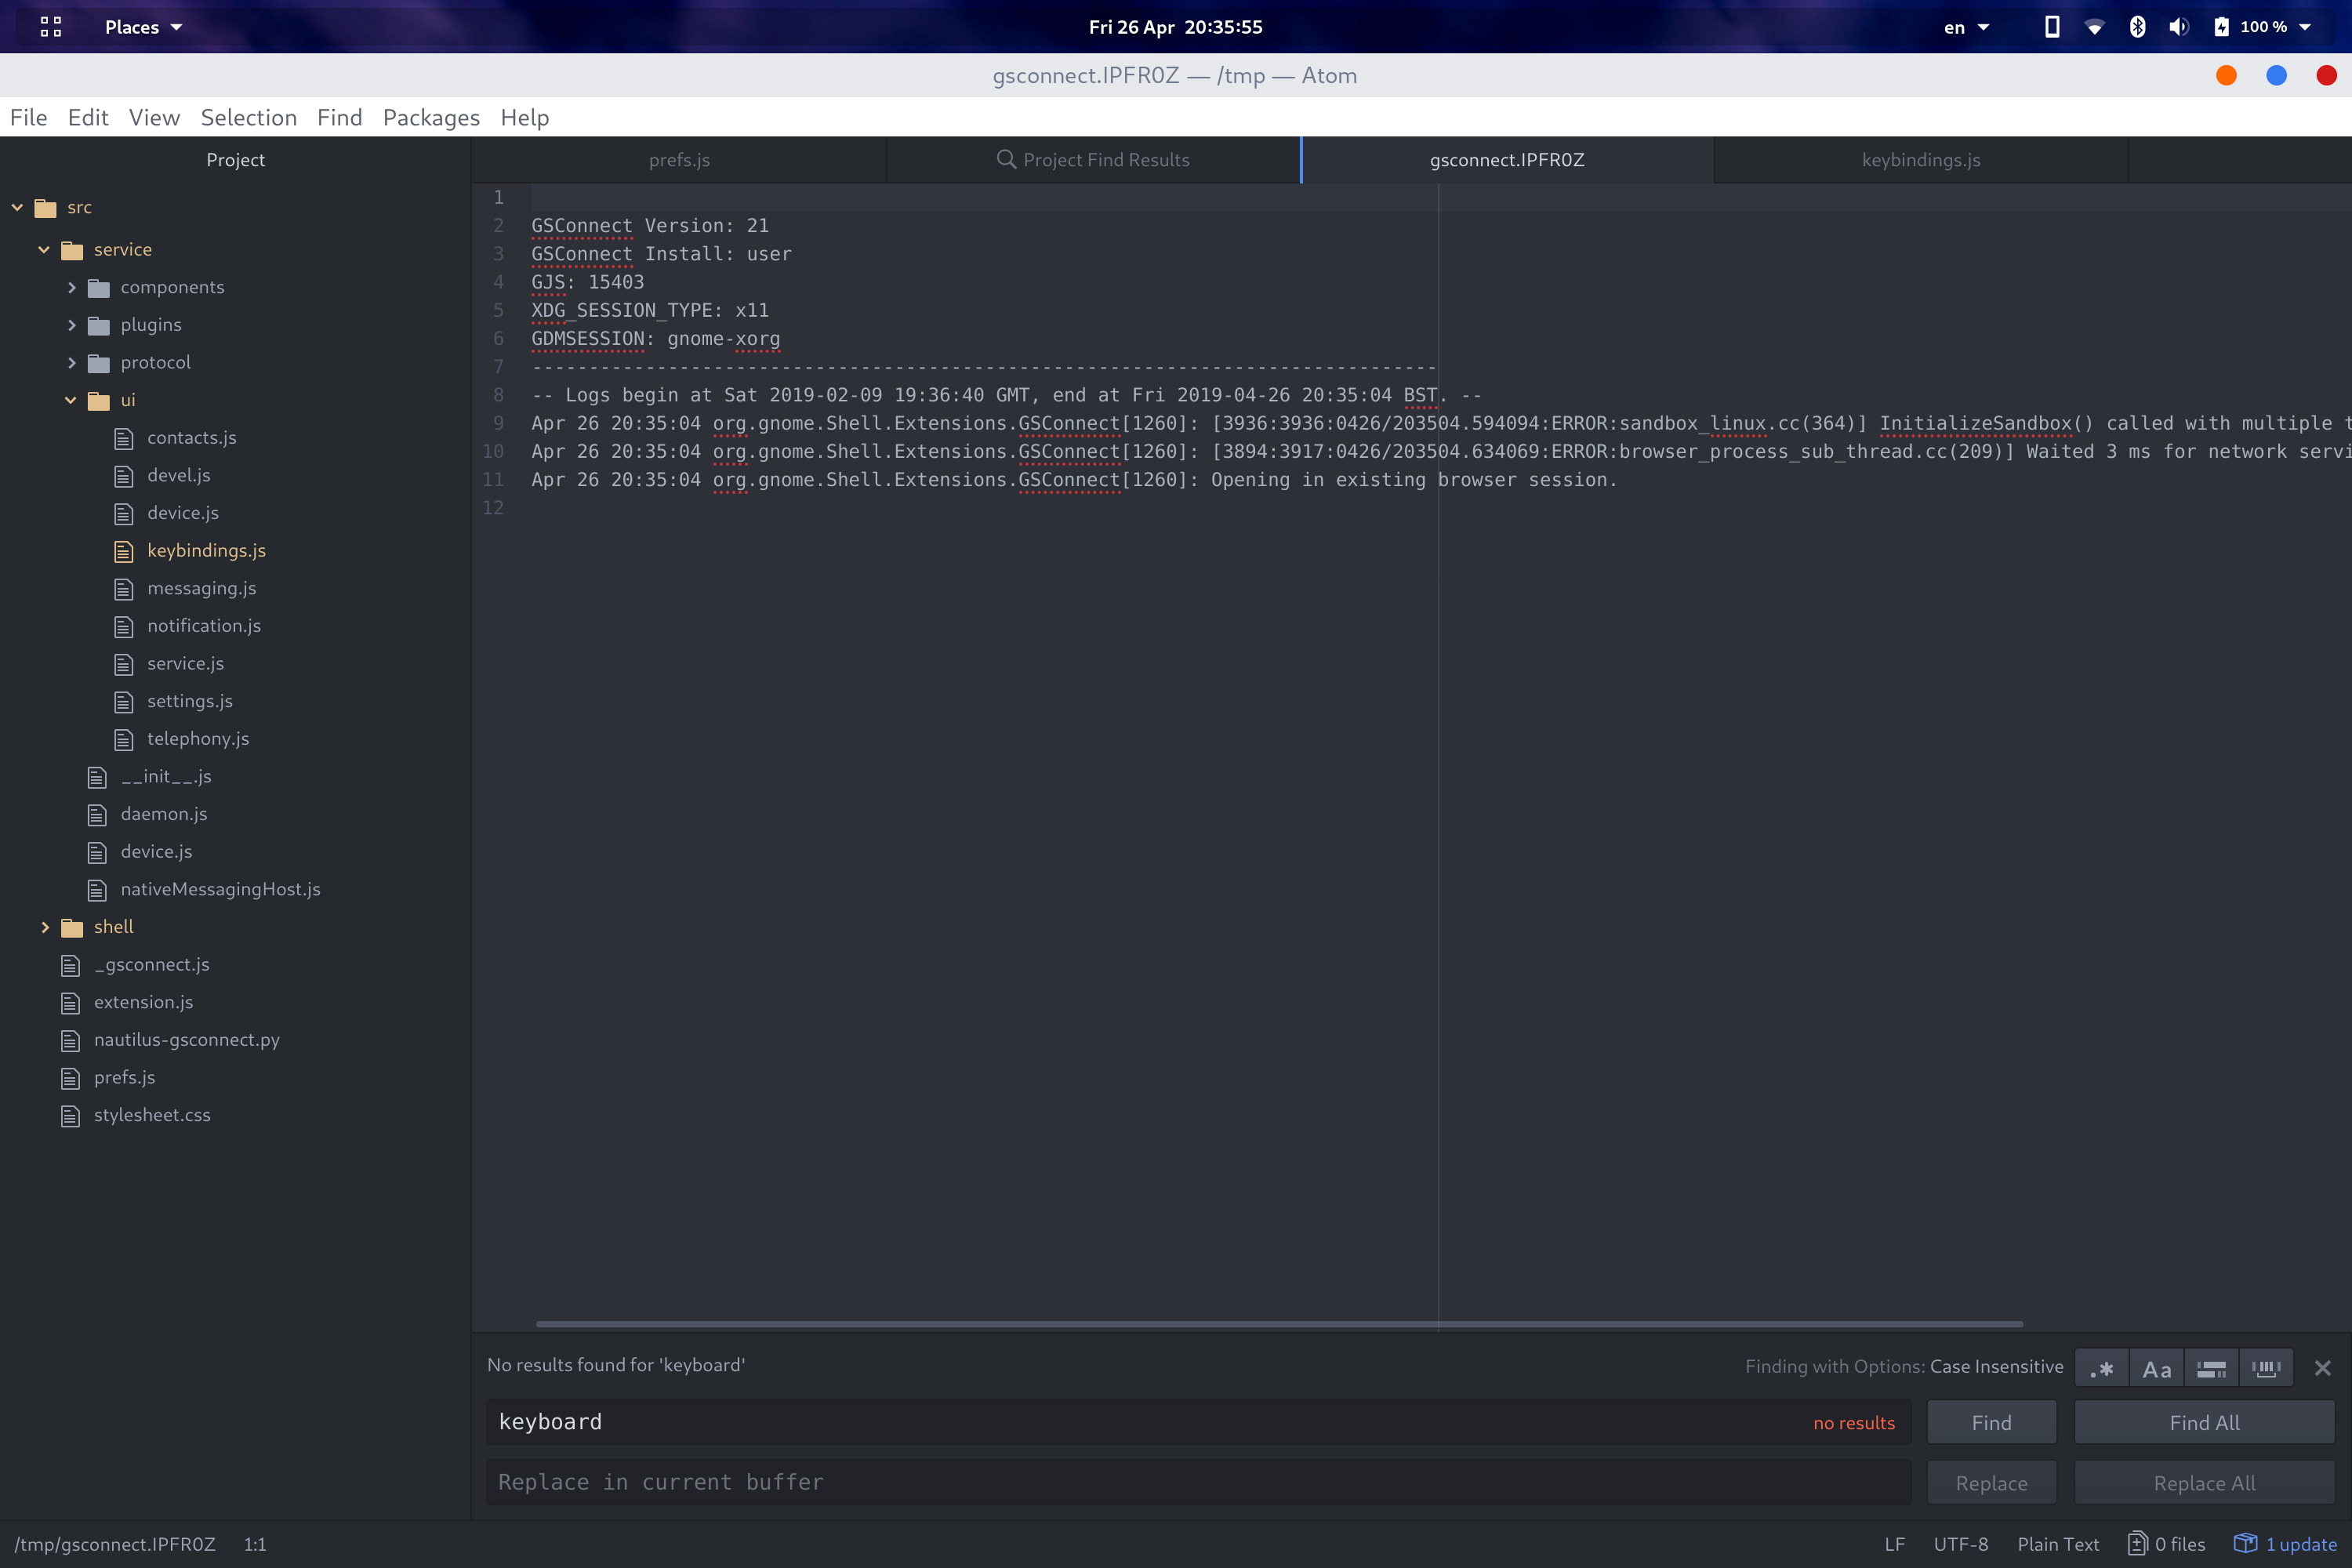The height and width of the screenshot is (1568, 2352).
Task: Click the UTF-8 encoding selector
Action: (1960, 1544)
